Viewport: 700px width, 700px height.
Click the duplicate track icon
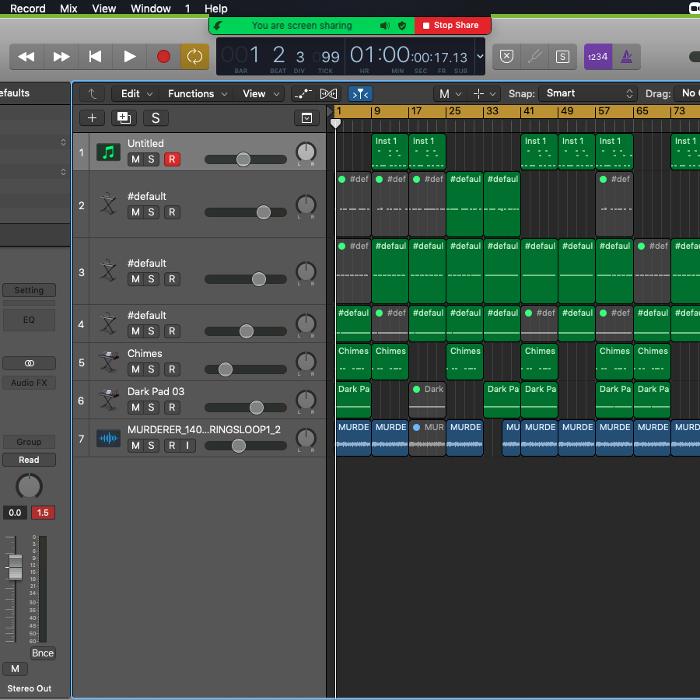pos(124,118)
